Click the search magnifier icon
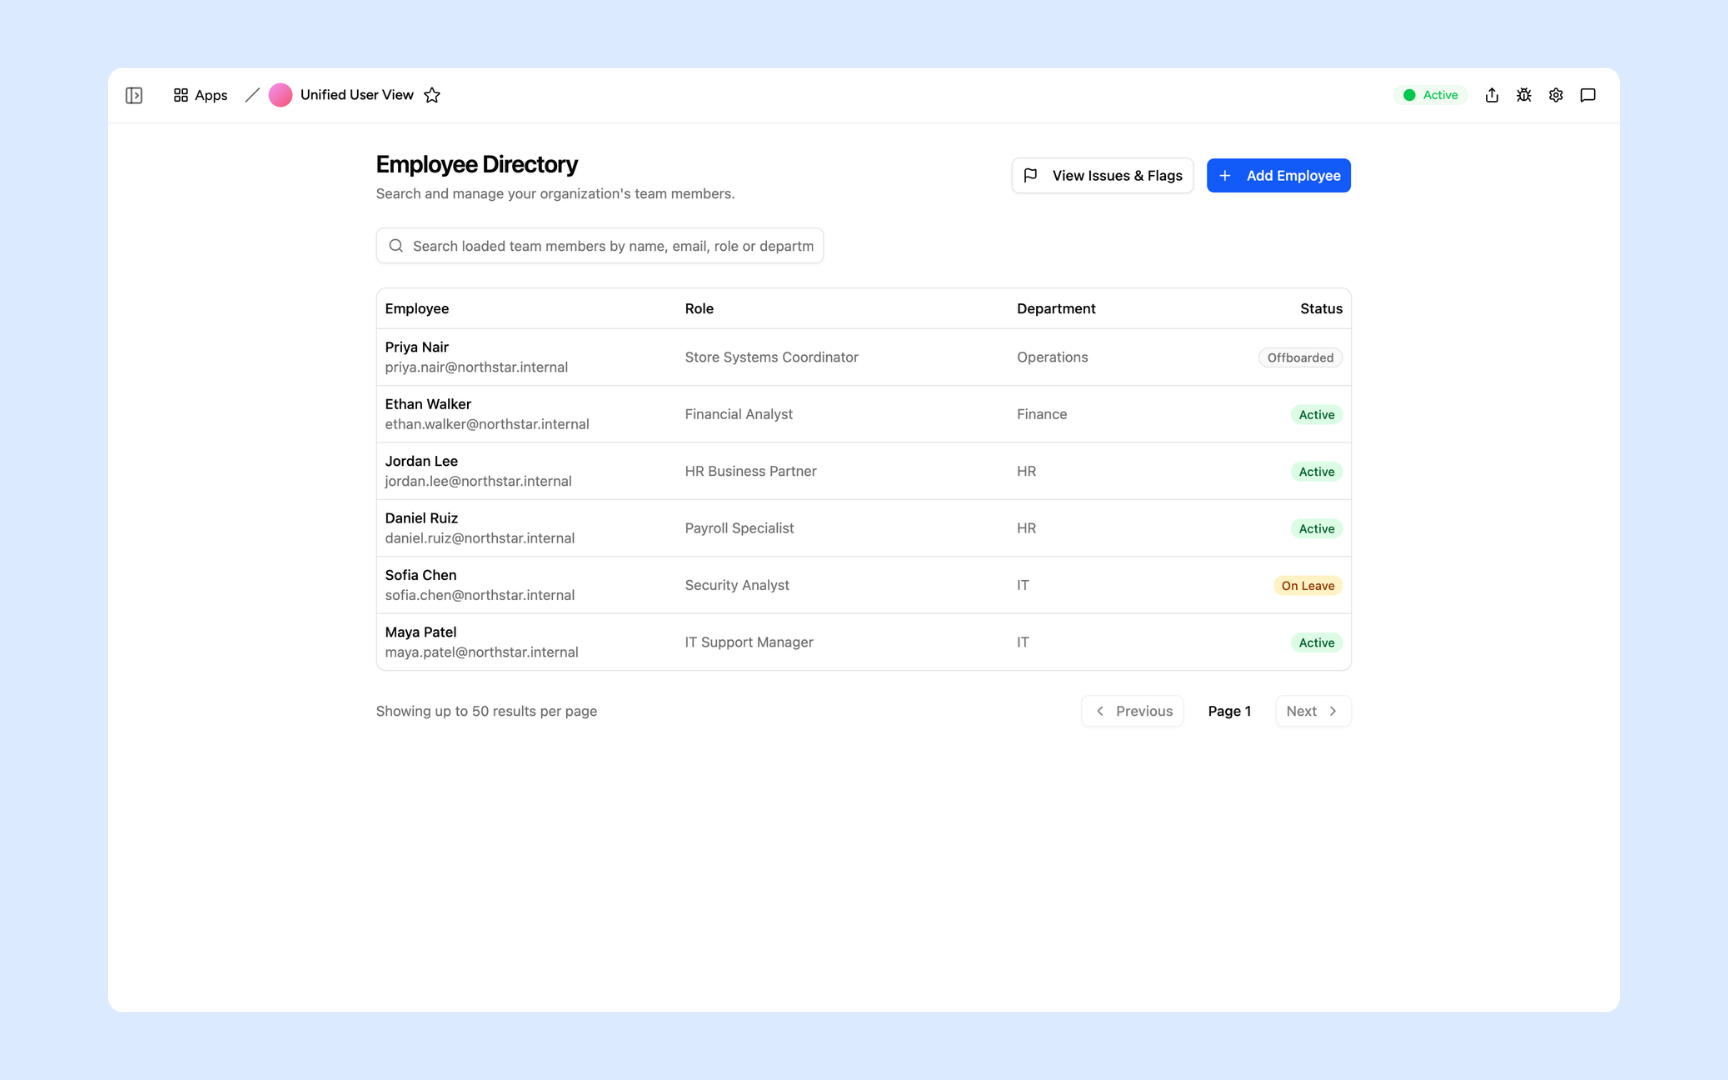 pyautogui.click(x=396, y=246)
